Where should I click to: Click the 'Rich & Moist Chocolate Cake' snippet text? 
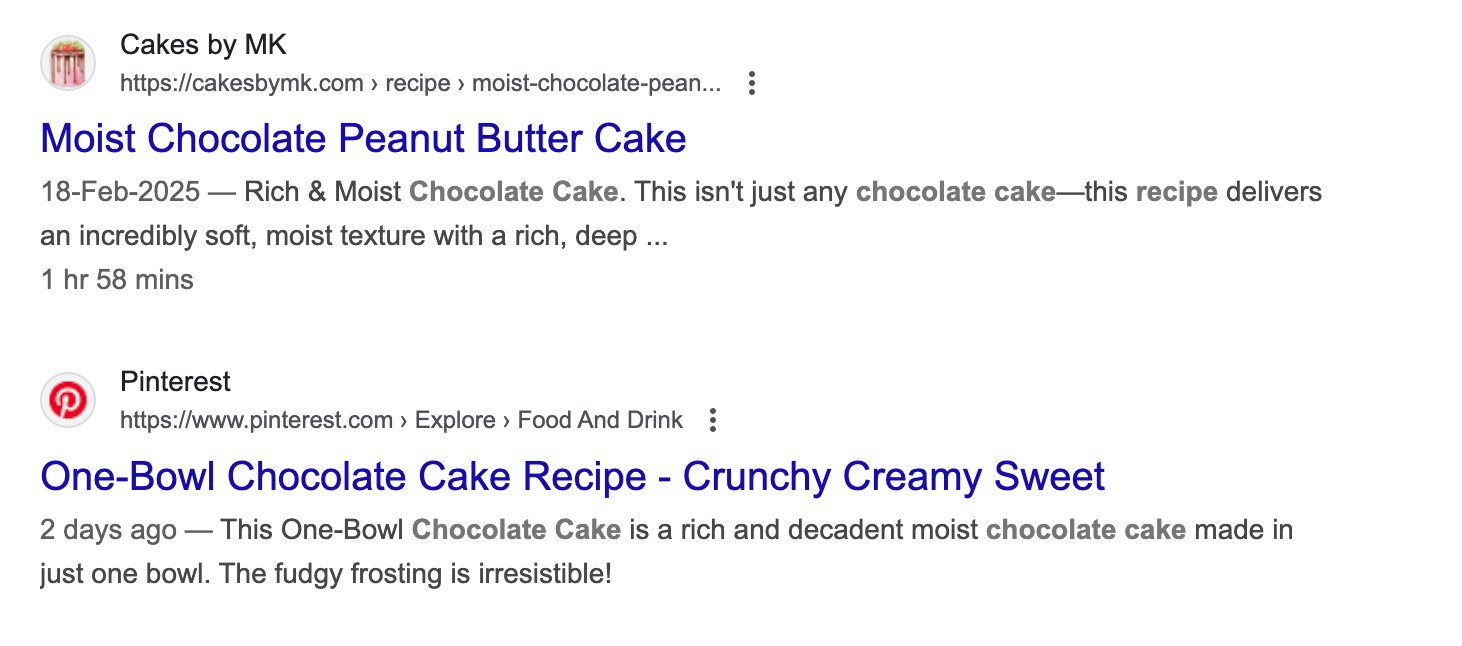pyautogui.click(x=431, y=191)
